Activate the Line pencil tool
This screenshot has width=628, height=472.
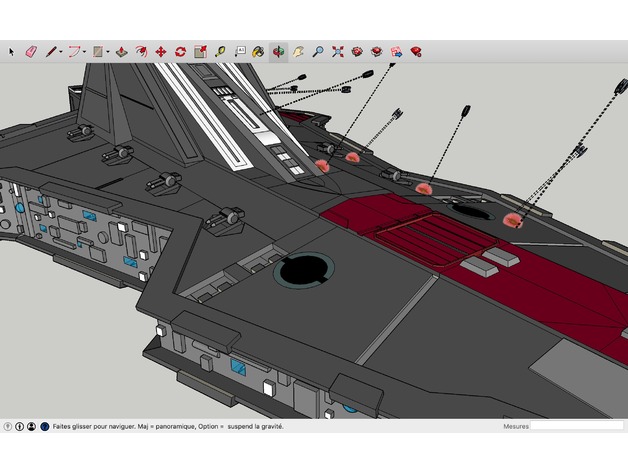click(50, 51)
